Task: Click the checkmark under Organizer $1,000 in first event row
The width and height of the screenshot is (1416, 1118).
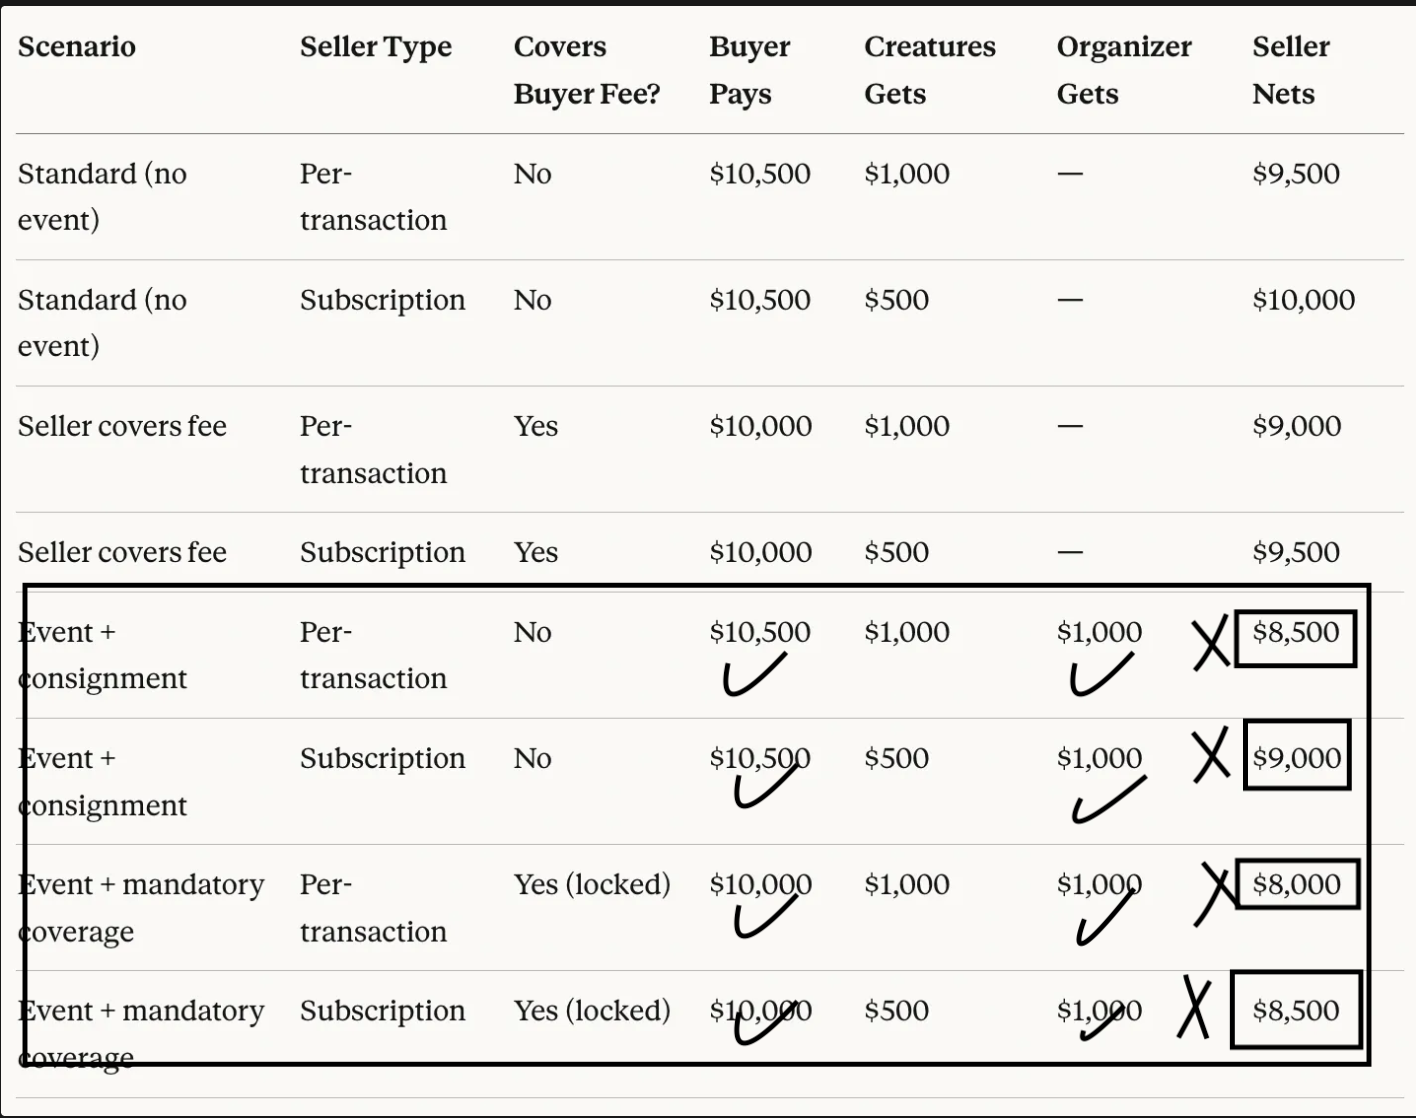Action: (x=1101, y=675)
